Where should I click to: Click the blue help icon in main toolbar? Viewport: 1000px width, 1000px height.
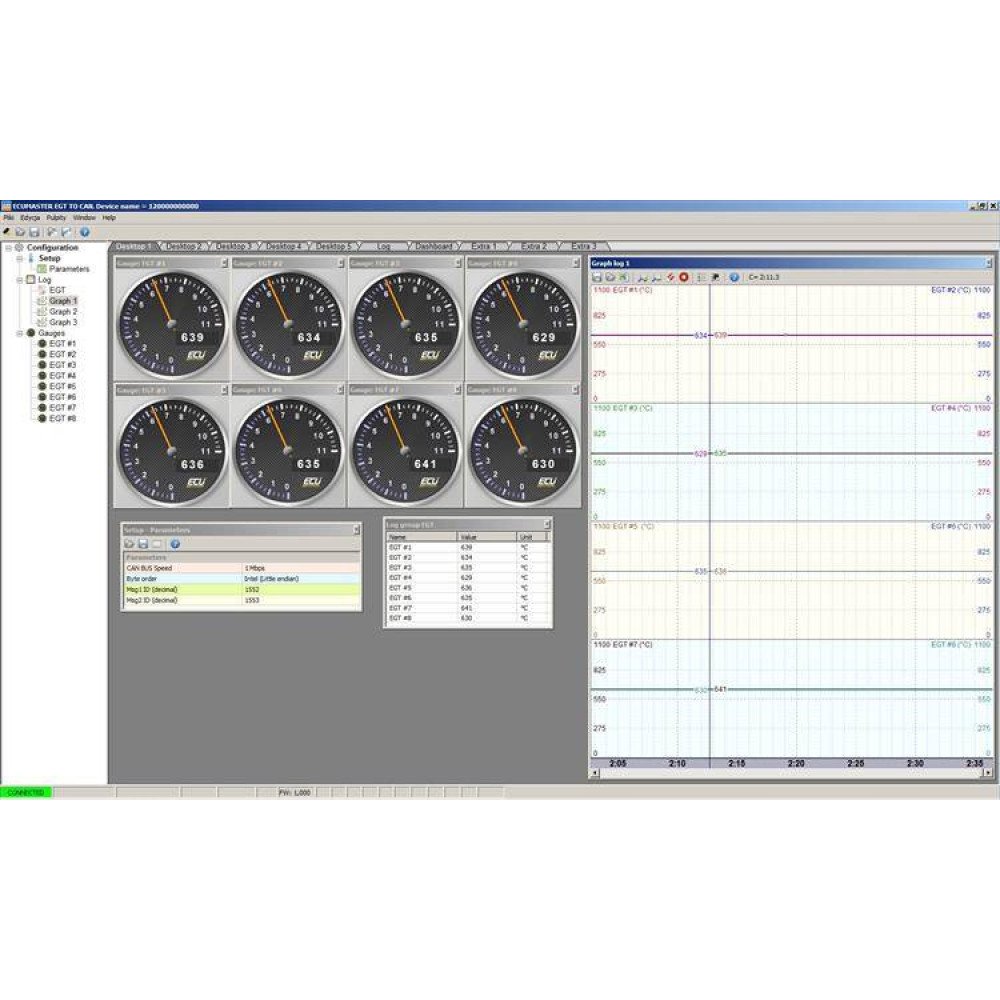click(85, 231)
